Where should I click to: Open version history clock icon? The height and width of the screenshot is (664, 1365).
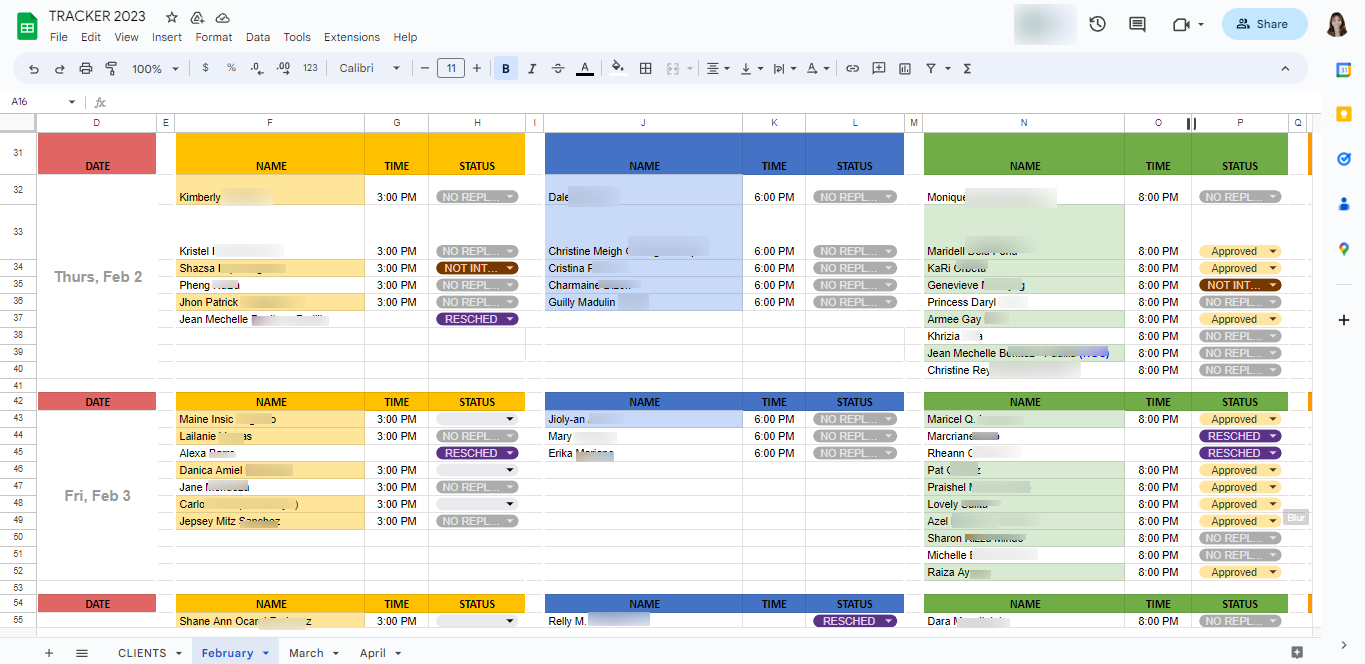point(1097,24)
